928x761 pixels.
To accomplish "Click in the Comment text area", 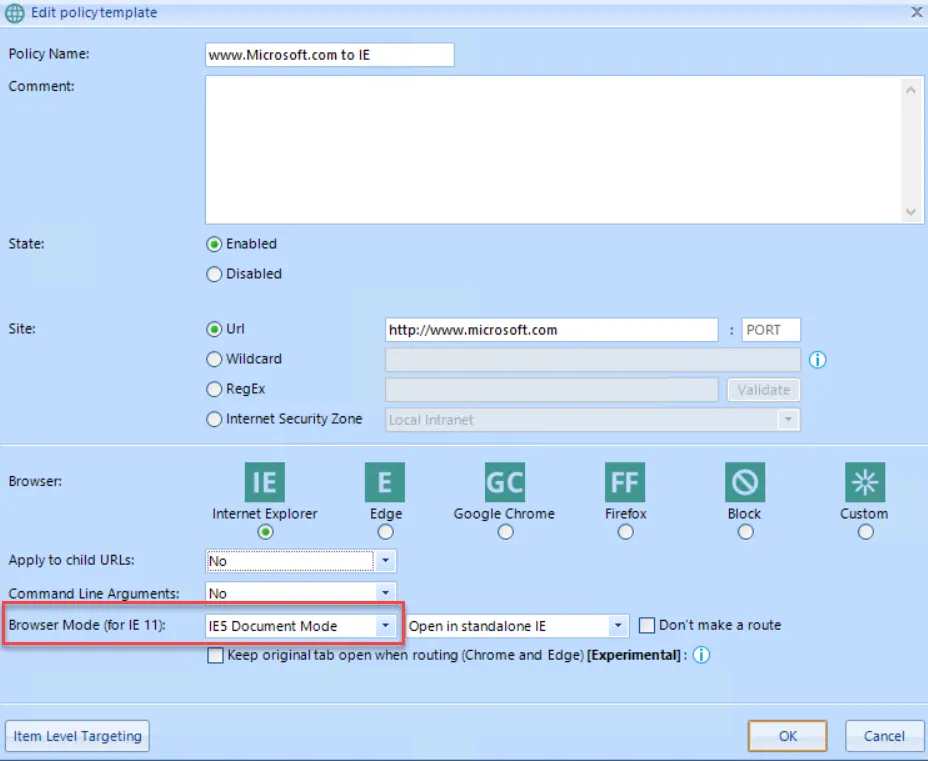I will (x=553, y=150).
